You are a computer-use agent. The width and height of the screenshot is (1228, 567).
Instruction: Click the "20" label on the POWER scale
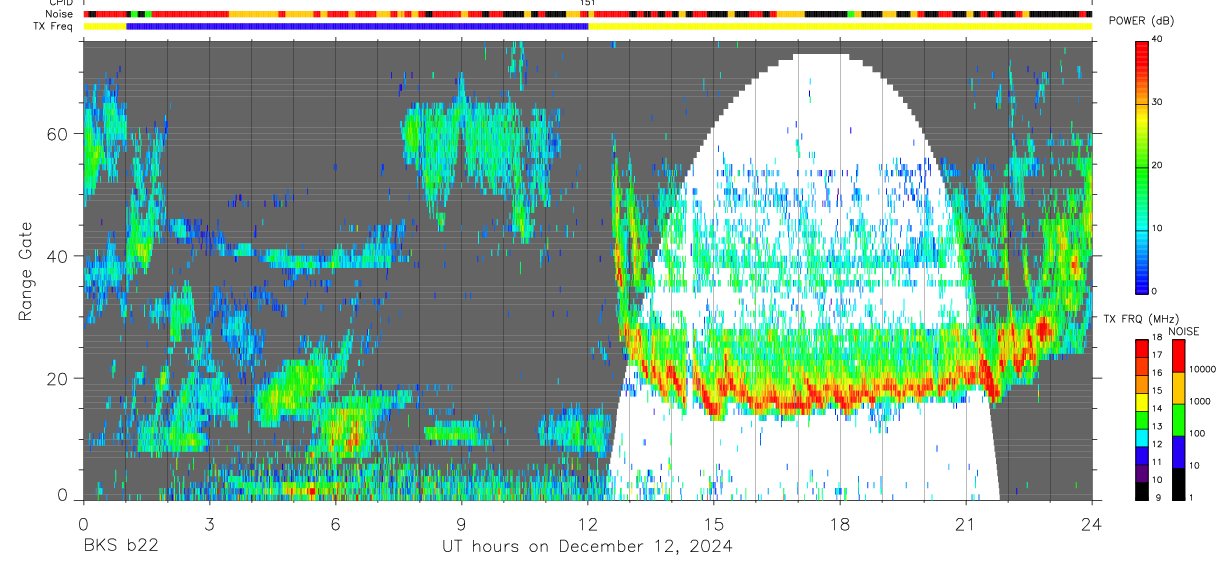pyautogui.click(x=1159, y=165)
